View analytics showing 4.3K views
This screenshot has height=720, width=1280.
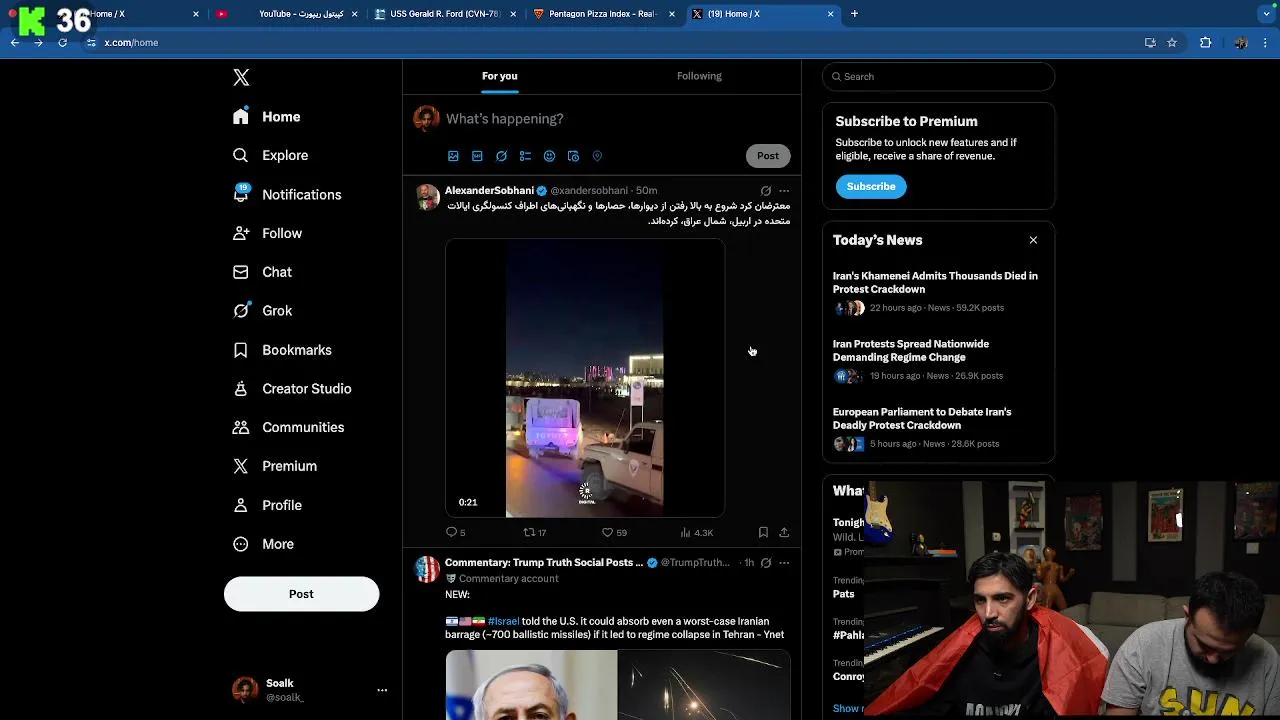[x=696, y=533]
